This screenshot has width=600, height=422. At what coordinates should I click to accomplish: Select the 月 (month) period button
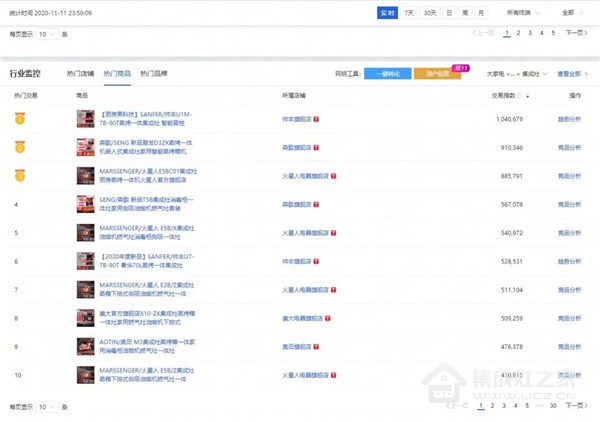click(481, 13)
